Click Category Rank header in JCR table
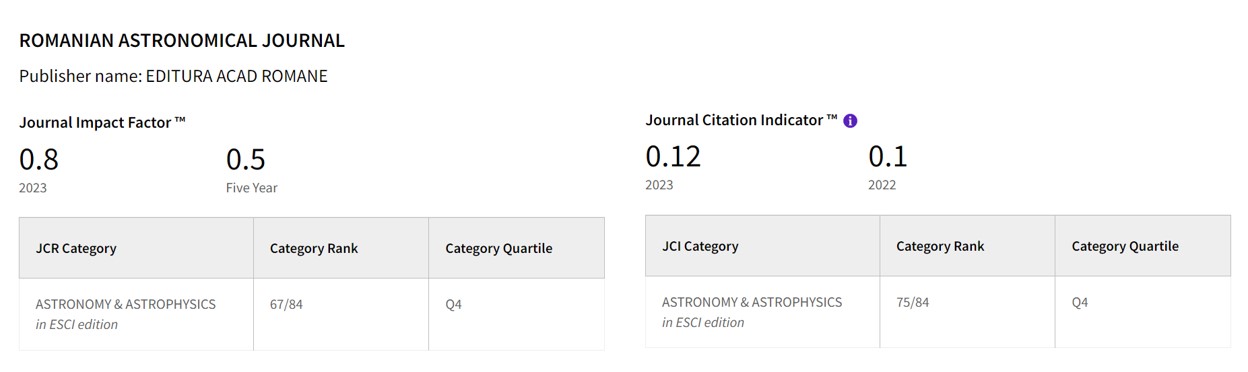 [314, 248]
